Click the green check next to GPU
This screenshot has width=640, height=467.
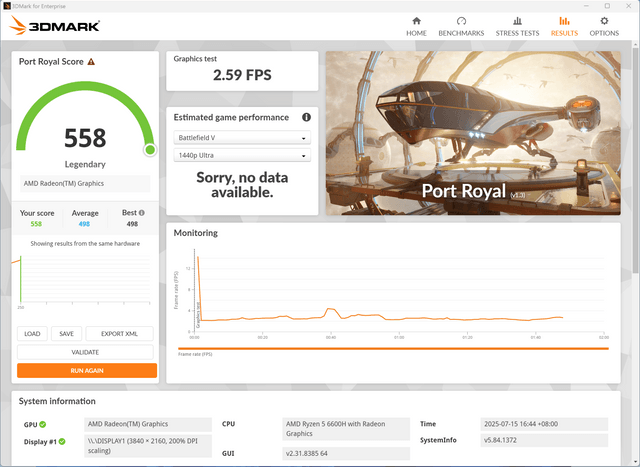tap(43, 425)
